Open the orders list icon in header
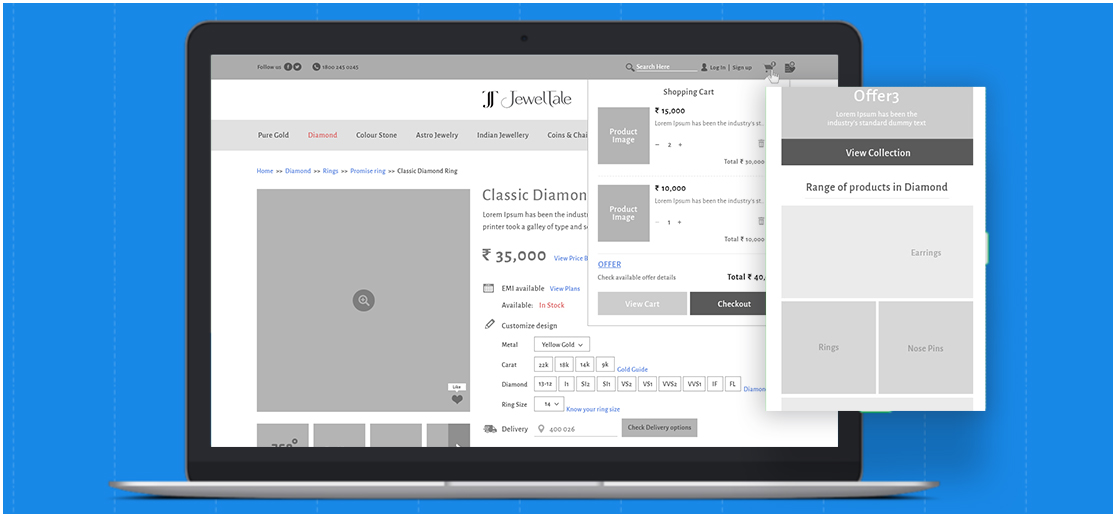This screenshot has width=1117, height=516. (x=790, y=68)
